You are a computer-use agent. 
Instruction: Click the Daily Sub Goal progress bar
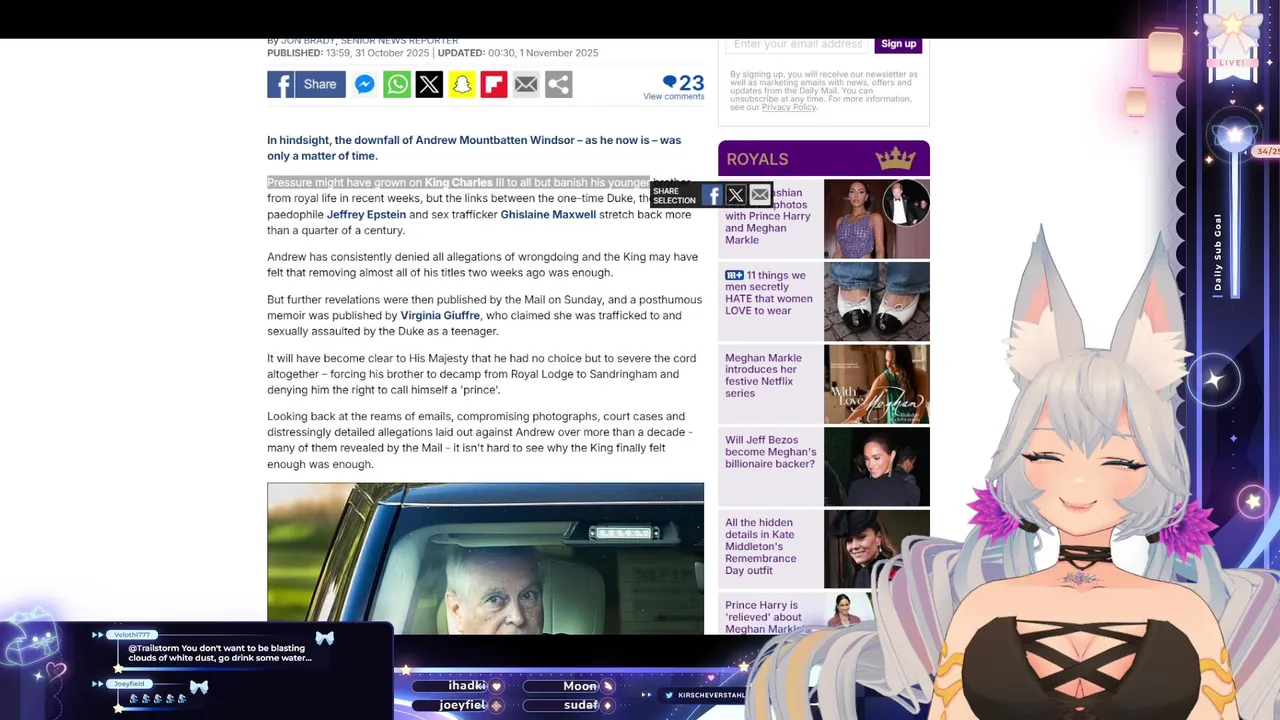[1235, 225]
